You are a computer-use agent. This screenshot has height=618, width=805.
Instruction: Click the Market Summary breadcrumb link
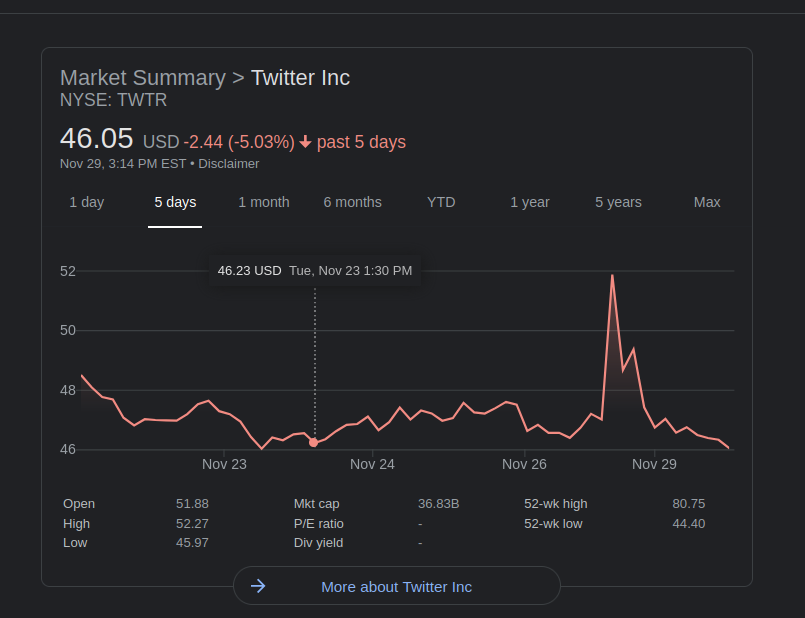point(143,78)
